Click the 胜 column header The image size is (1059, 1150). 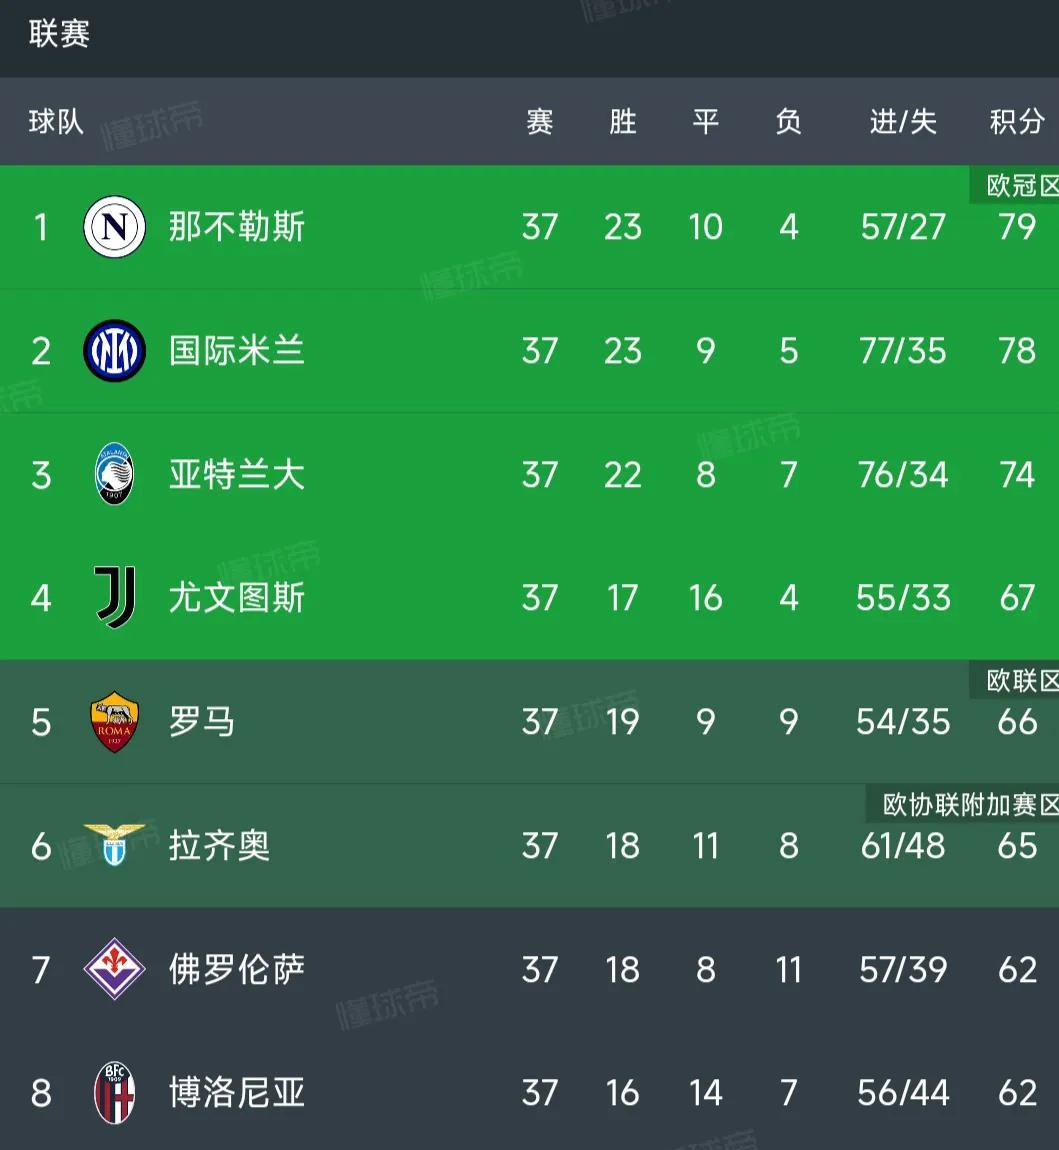coord(623,122)
